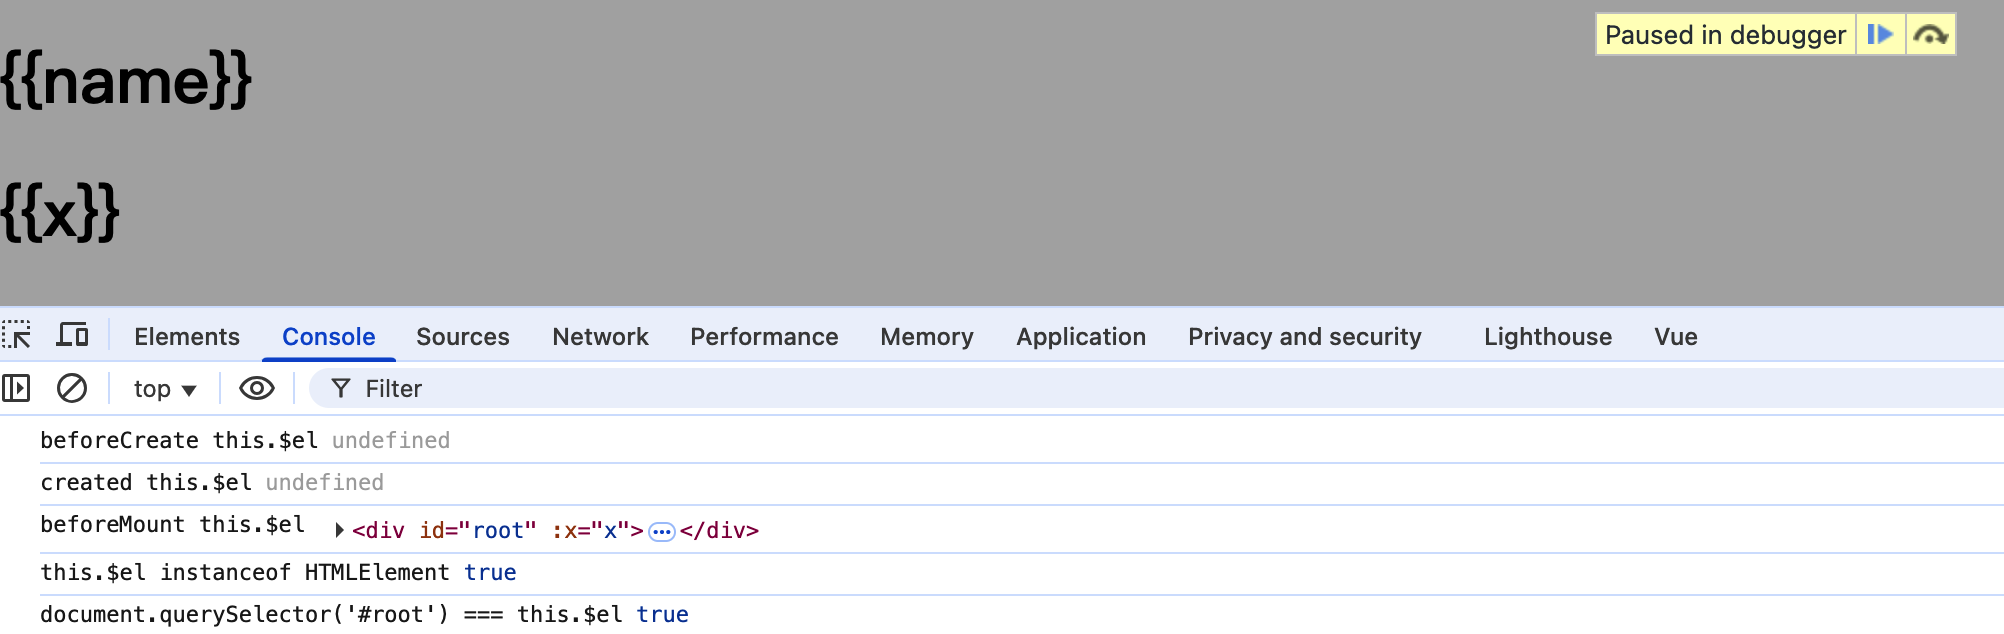
Task: Expand the collapsed ellipsis inside root div
Action: click(661, 531)
